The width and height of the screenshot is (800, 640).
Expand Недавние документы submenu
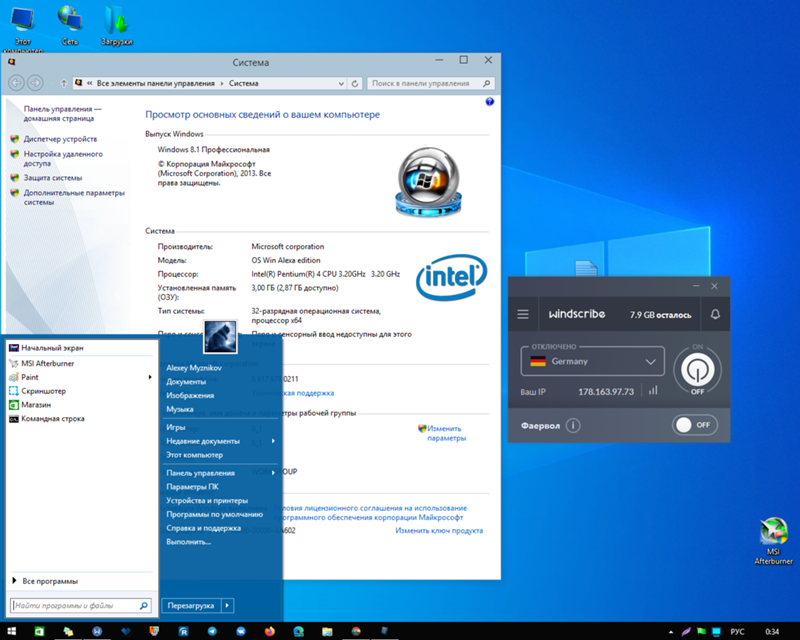(x=273, y=441)
